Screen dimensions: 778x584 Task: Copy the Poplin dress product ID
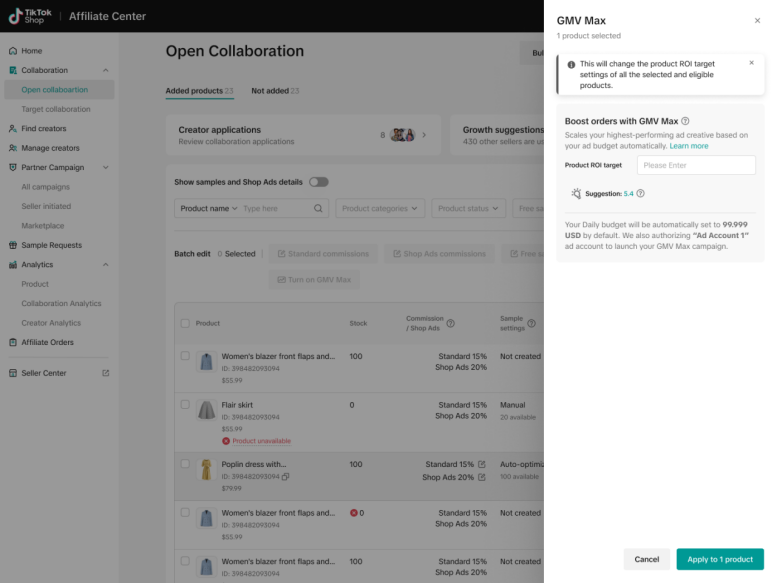pyautogui.click(x=286, y=477)
